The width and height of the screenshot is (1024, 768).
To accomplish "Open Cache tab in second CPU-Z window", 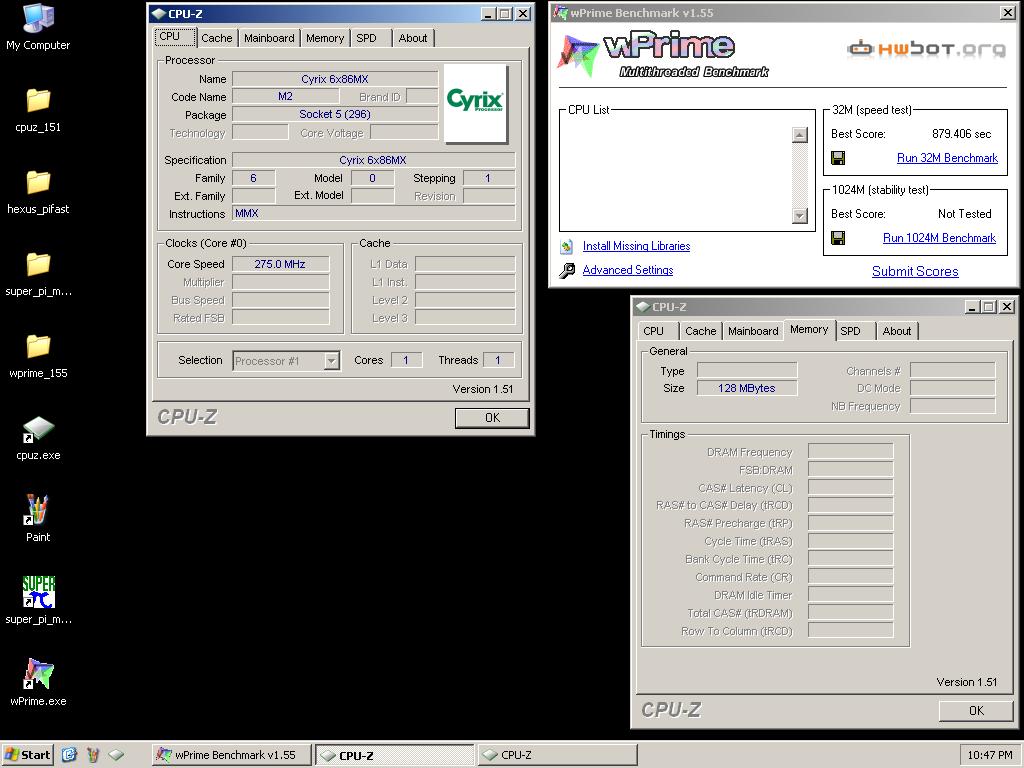I will pyautogui.click(x=700, y=330).
